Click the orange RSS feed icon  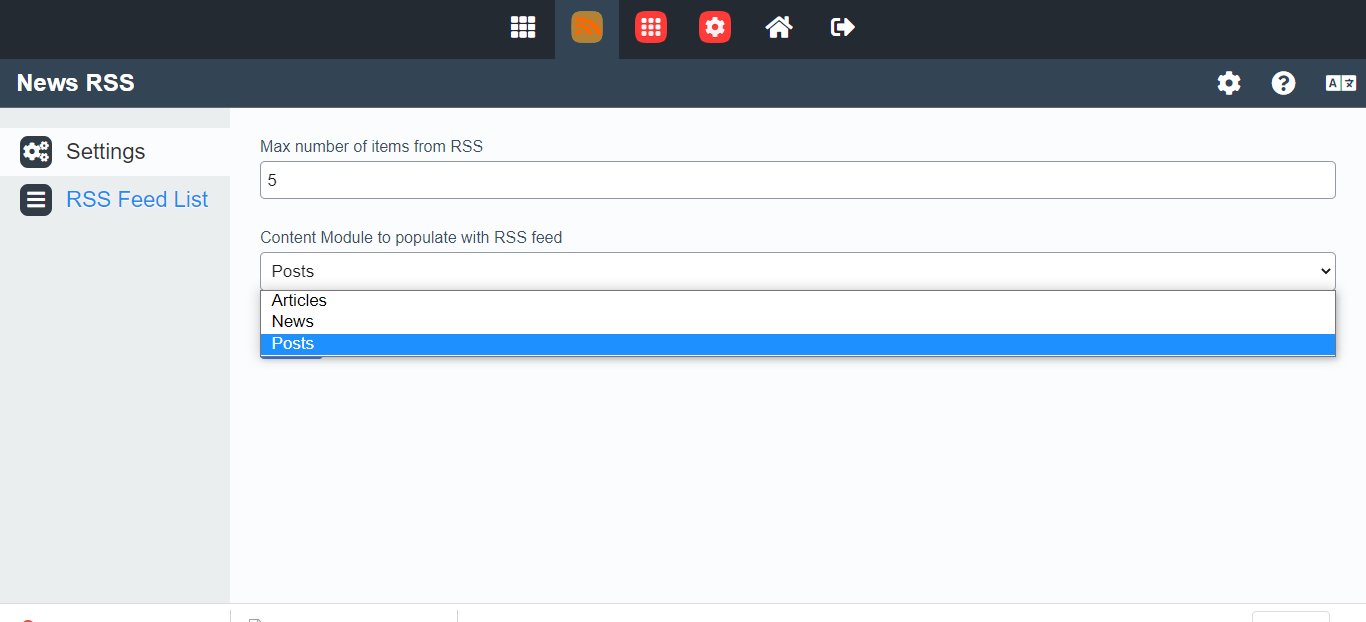587,27
